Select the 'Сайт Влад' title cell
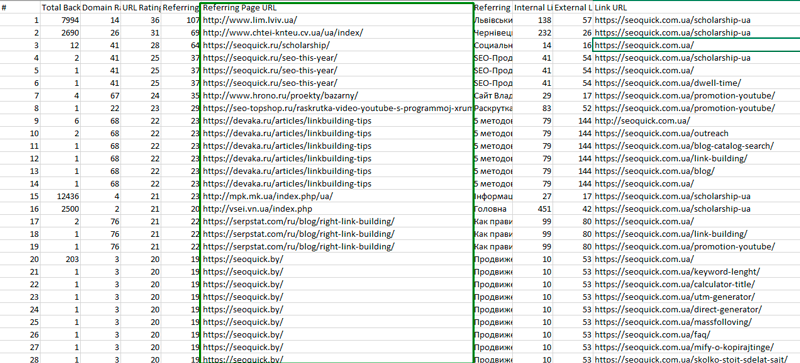 (493, 95)
